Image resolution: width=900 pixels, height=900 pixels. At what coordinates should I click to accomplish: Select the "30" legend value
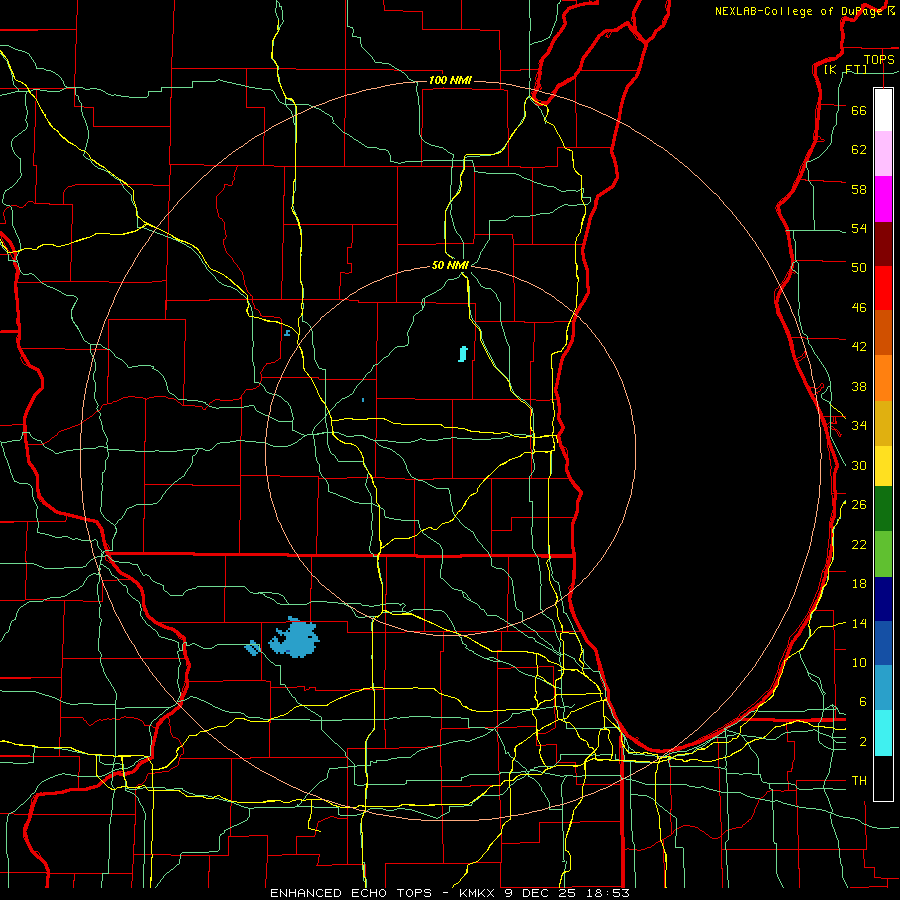point(859,465)
